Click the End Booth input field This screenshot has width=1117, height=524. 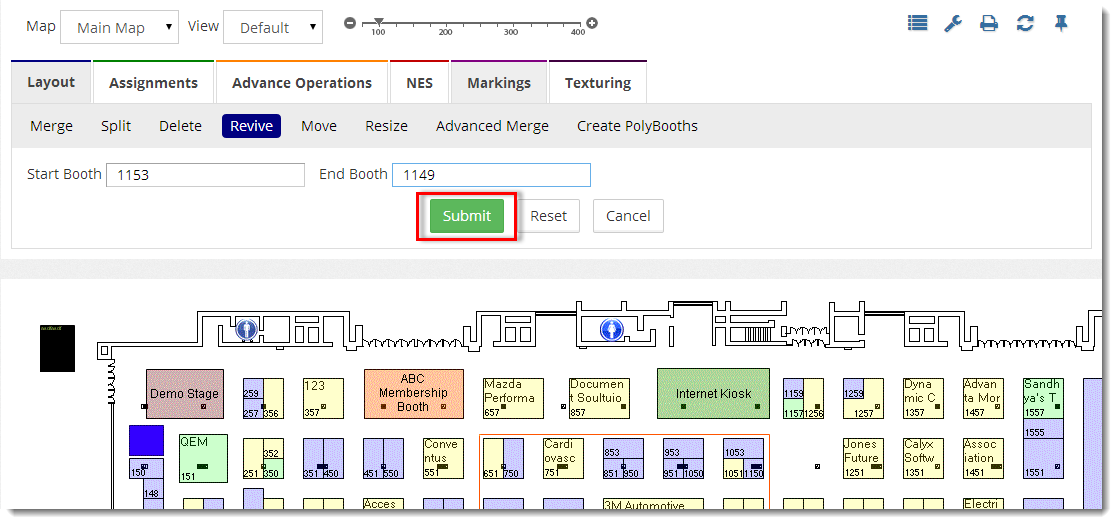(x=492, y=175)
